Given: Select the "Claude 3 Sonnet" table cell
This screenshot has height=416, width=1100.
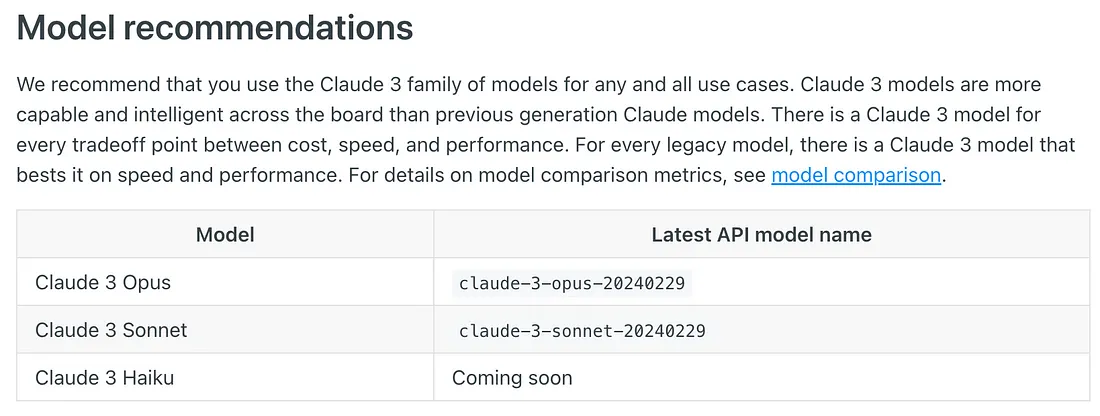Looking at the screenshot, I should coord(111,330).
